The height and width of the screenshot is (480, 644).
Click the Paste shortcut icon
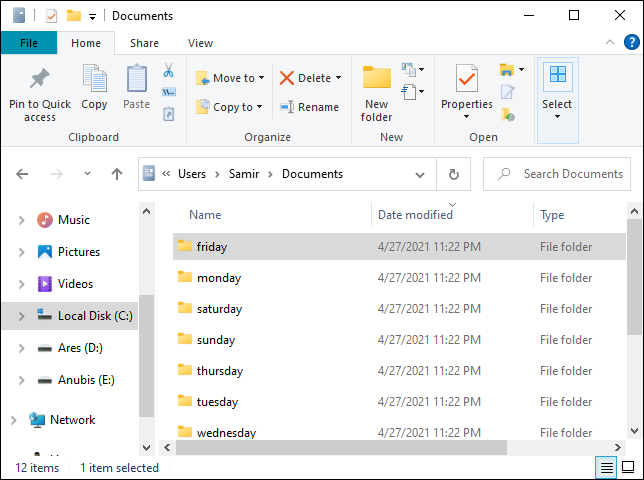[169, 114]
